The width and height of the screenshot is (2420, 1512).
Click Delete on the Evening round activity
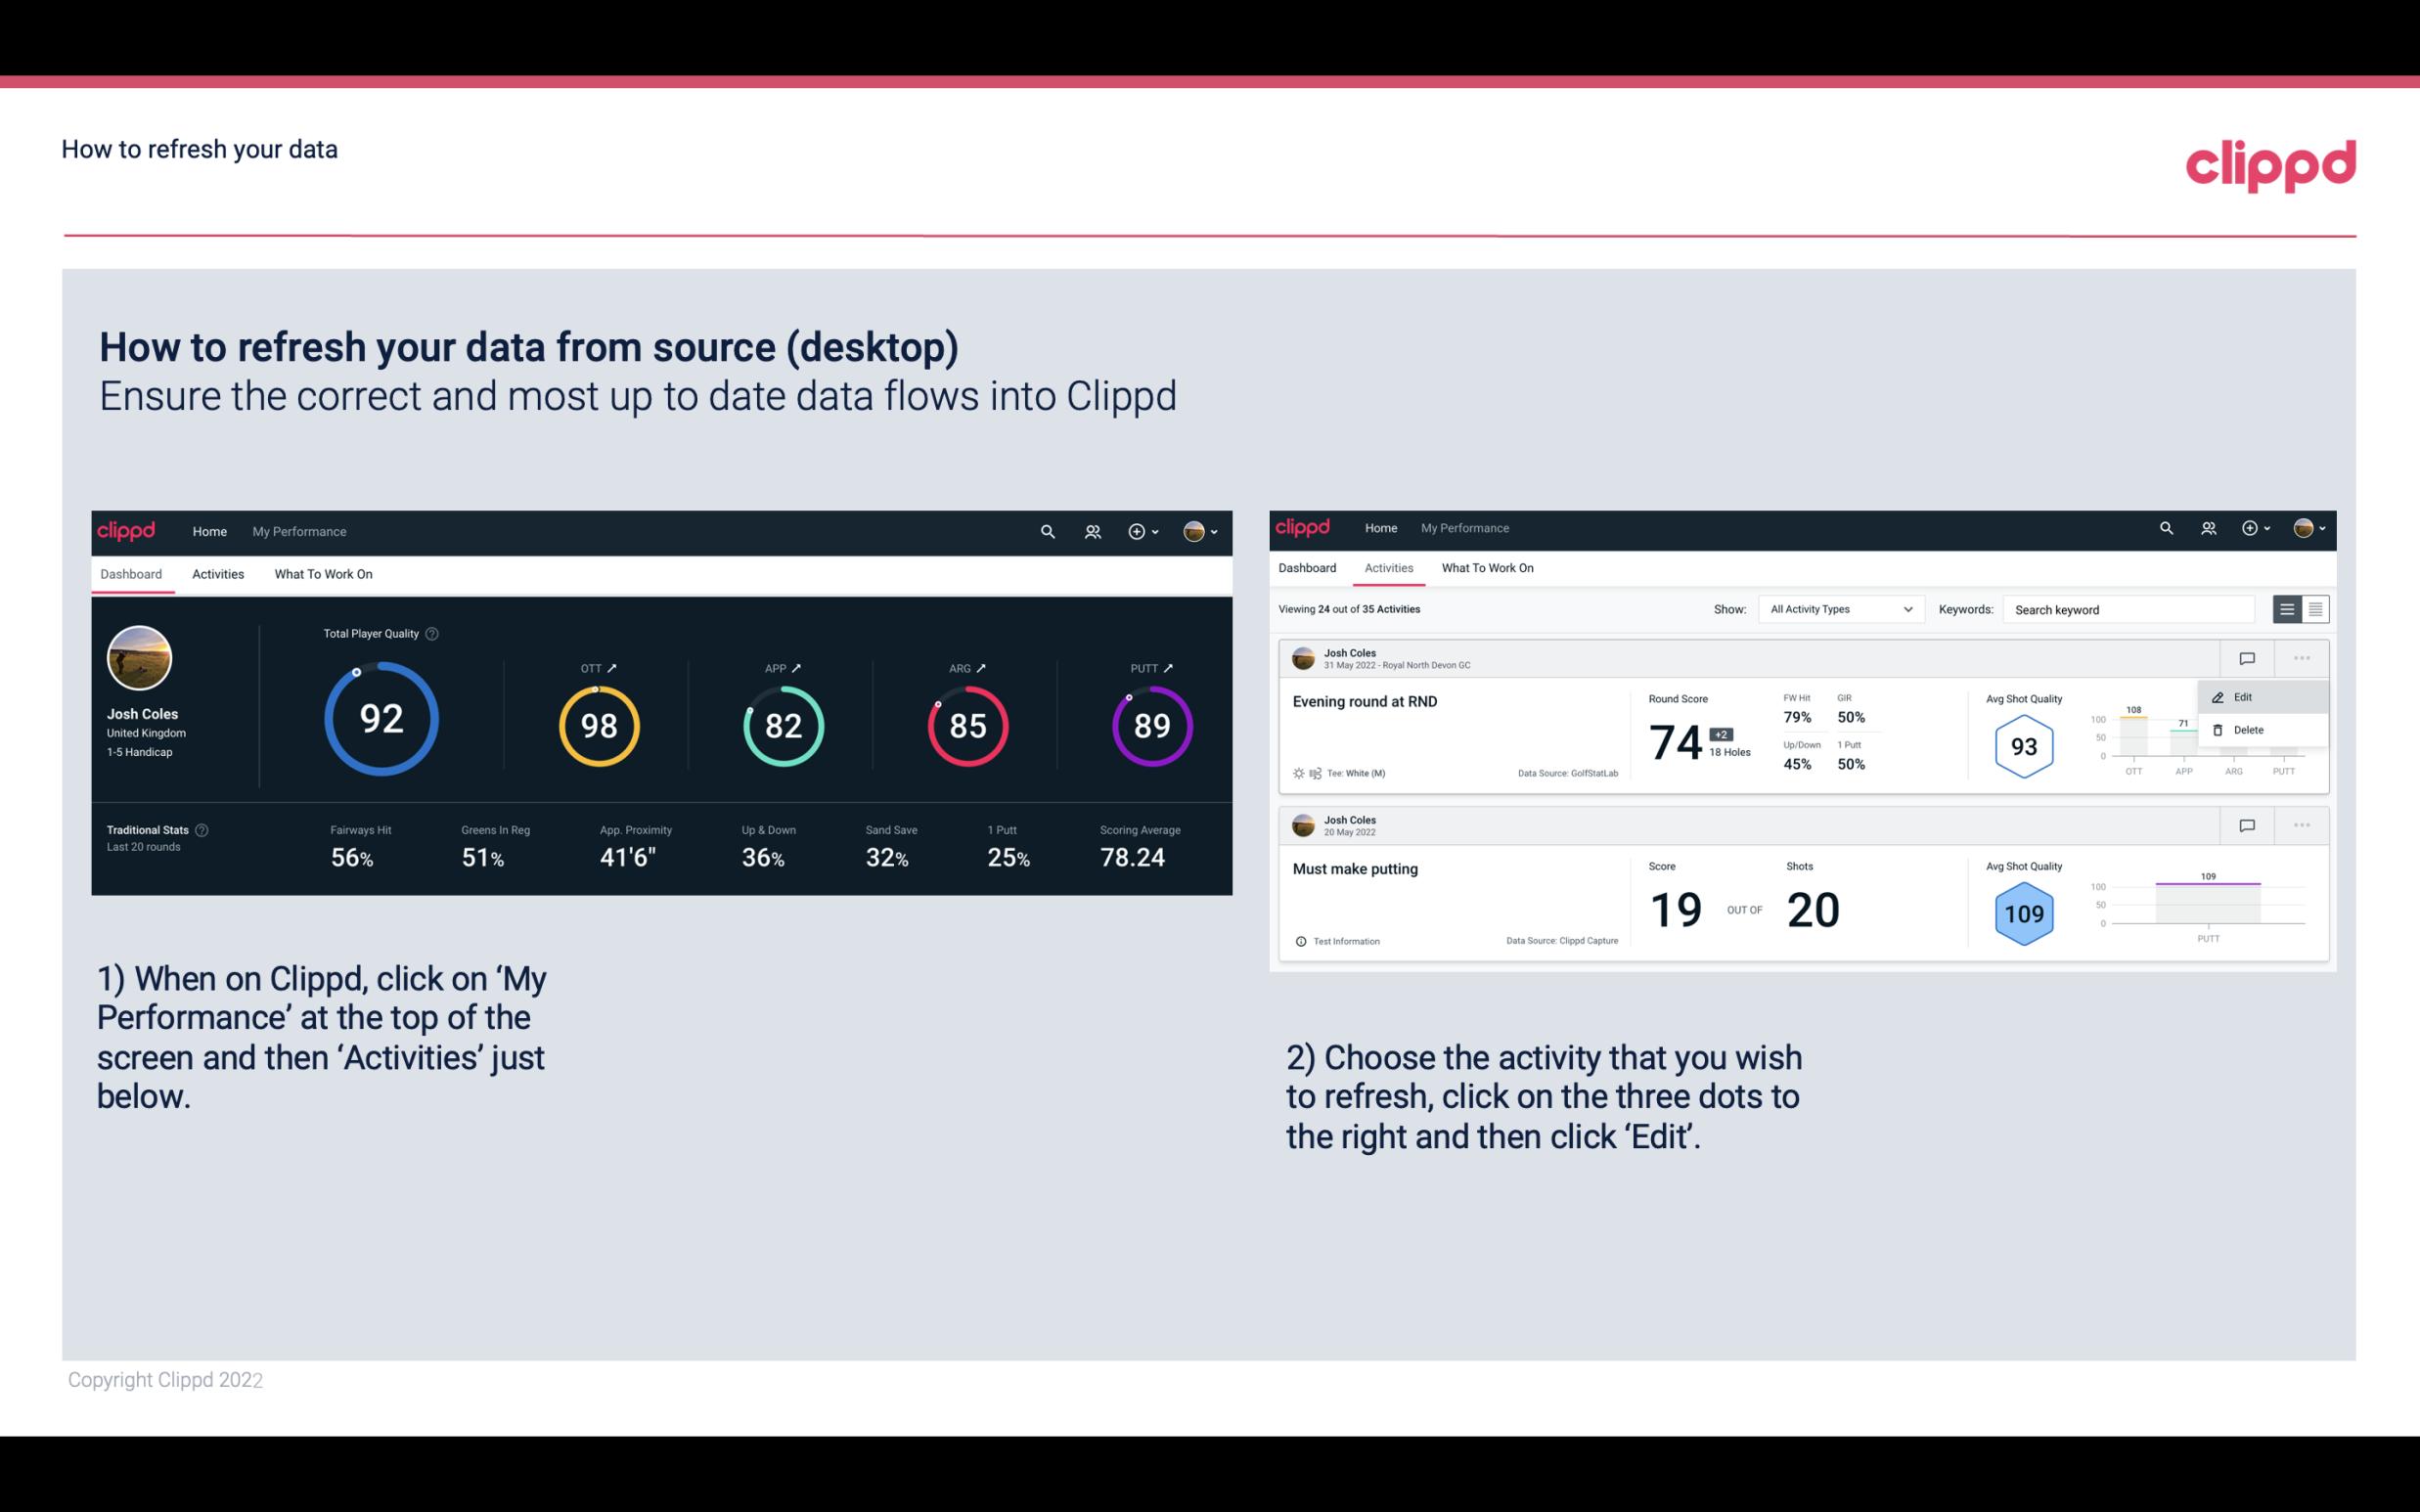(2249, 729)
